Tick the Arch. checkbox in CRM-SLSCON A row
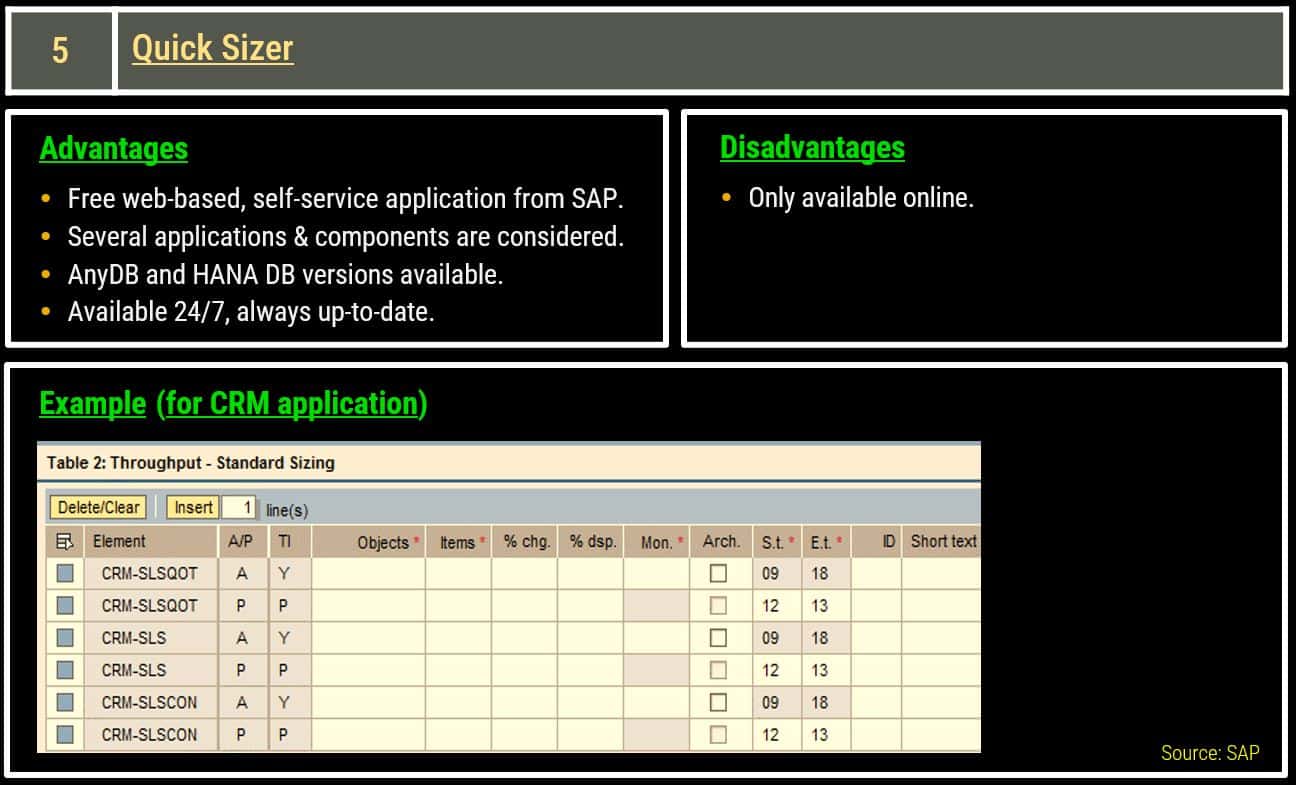 tap(718, 702)
